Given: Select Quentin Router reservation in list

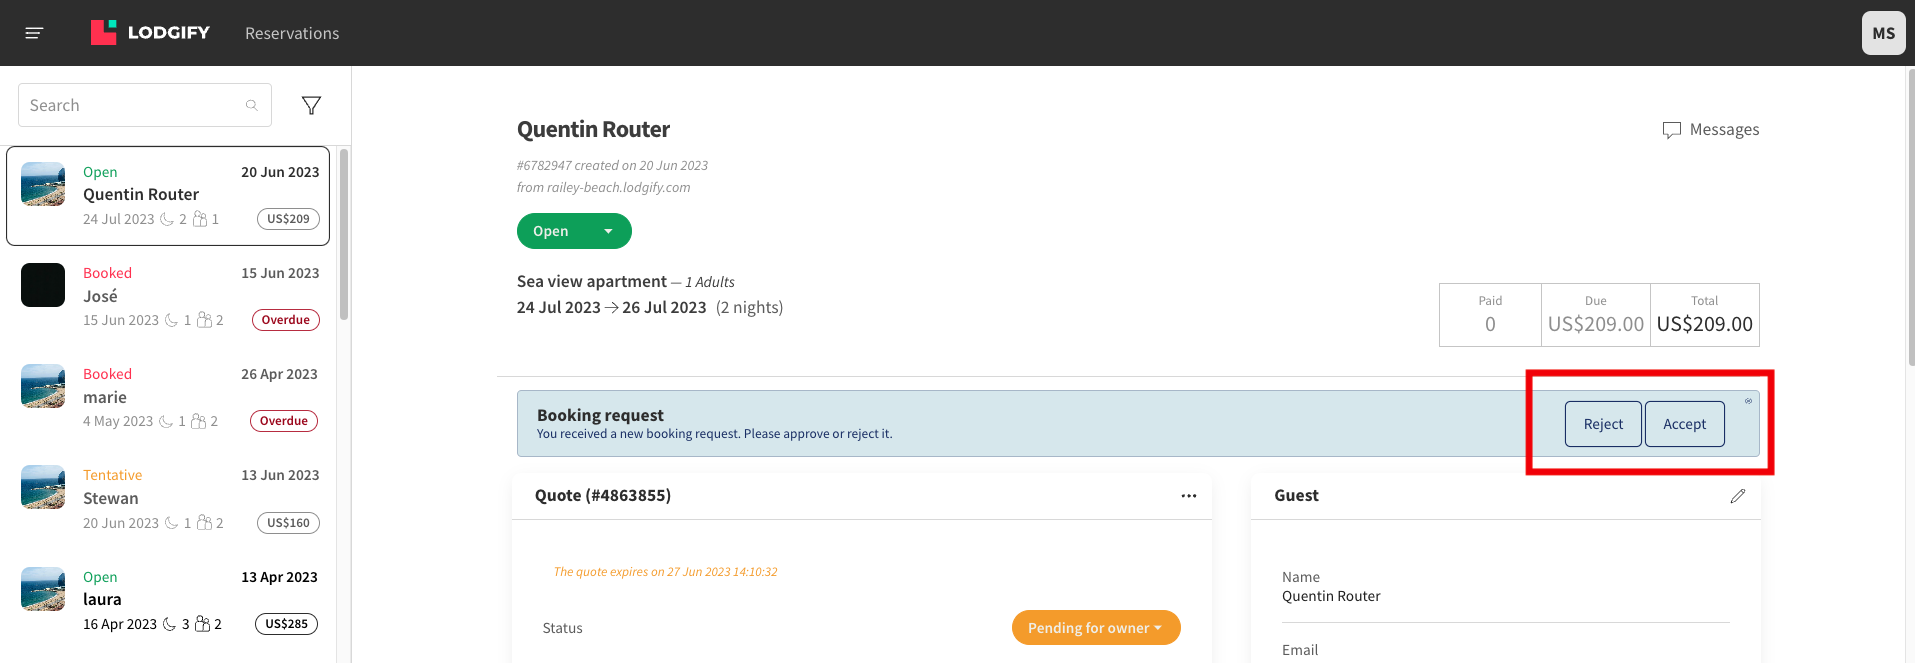Looking at the screenshot, I should click(x=168, y=196).
